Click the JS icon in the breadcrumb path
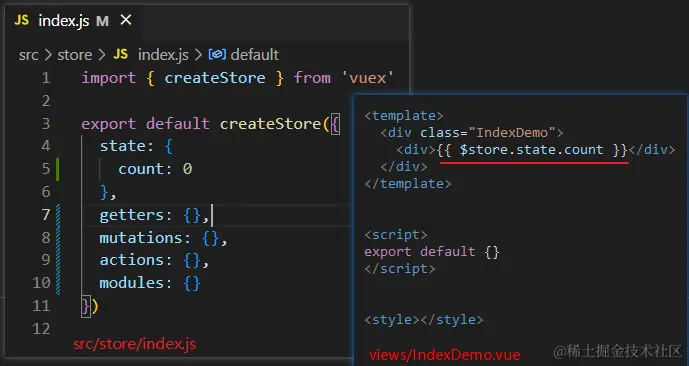This screenshot has width=689, height=366. [x=121, y=54]
